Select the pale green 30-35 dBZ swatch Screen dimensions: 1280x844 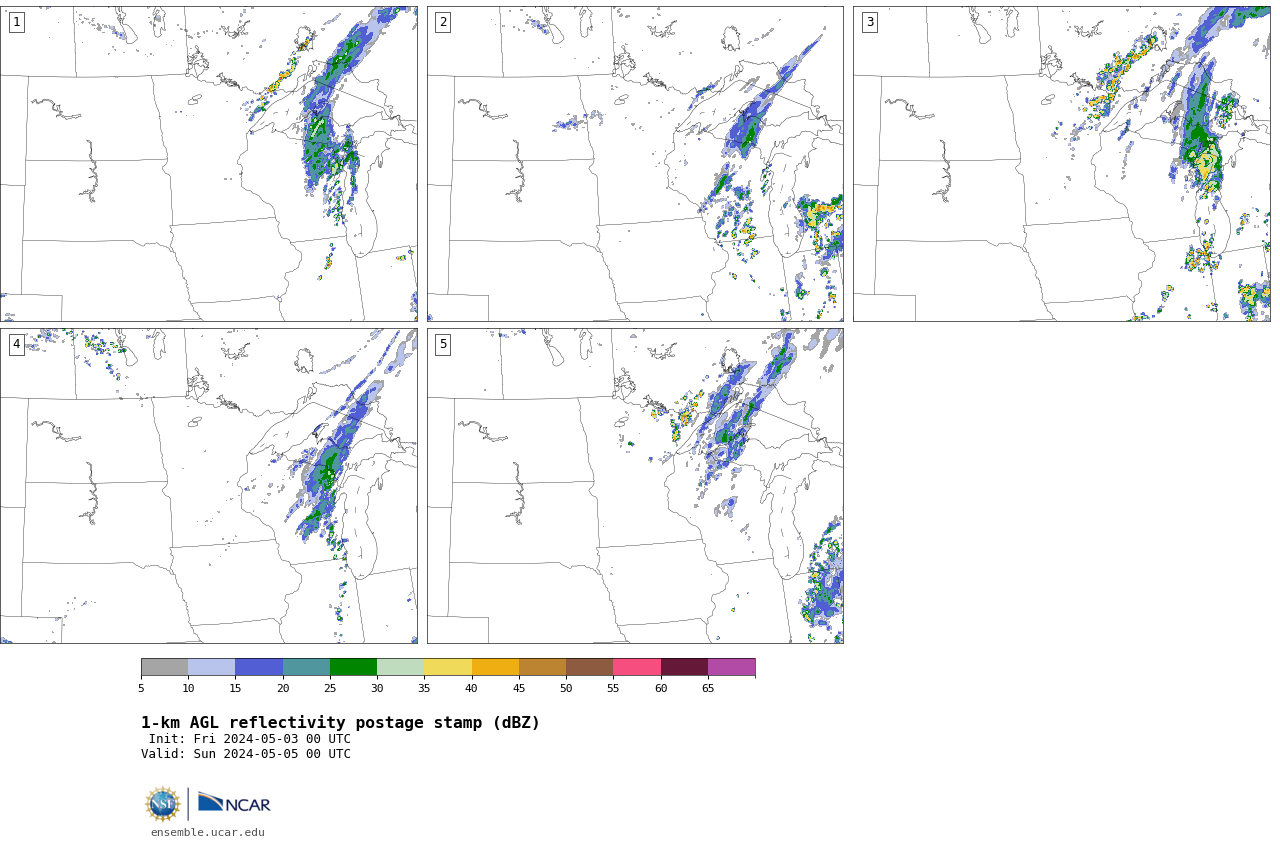[x=400, y=667]
